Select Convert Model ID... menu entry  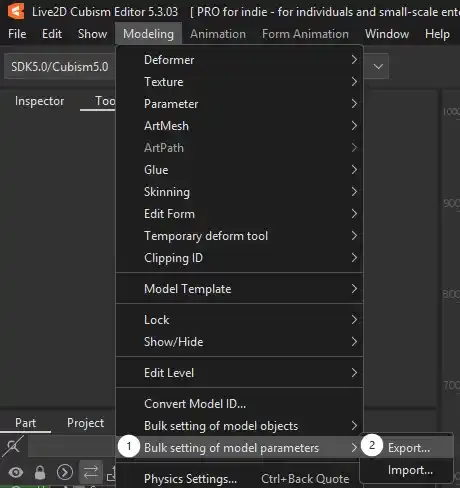pyautogui.click(x=239, y=404)
